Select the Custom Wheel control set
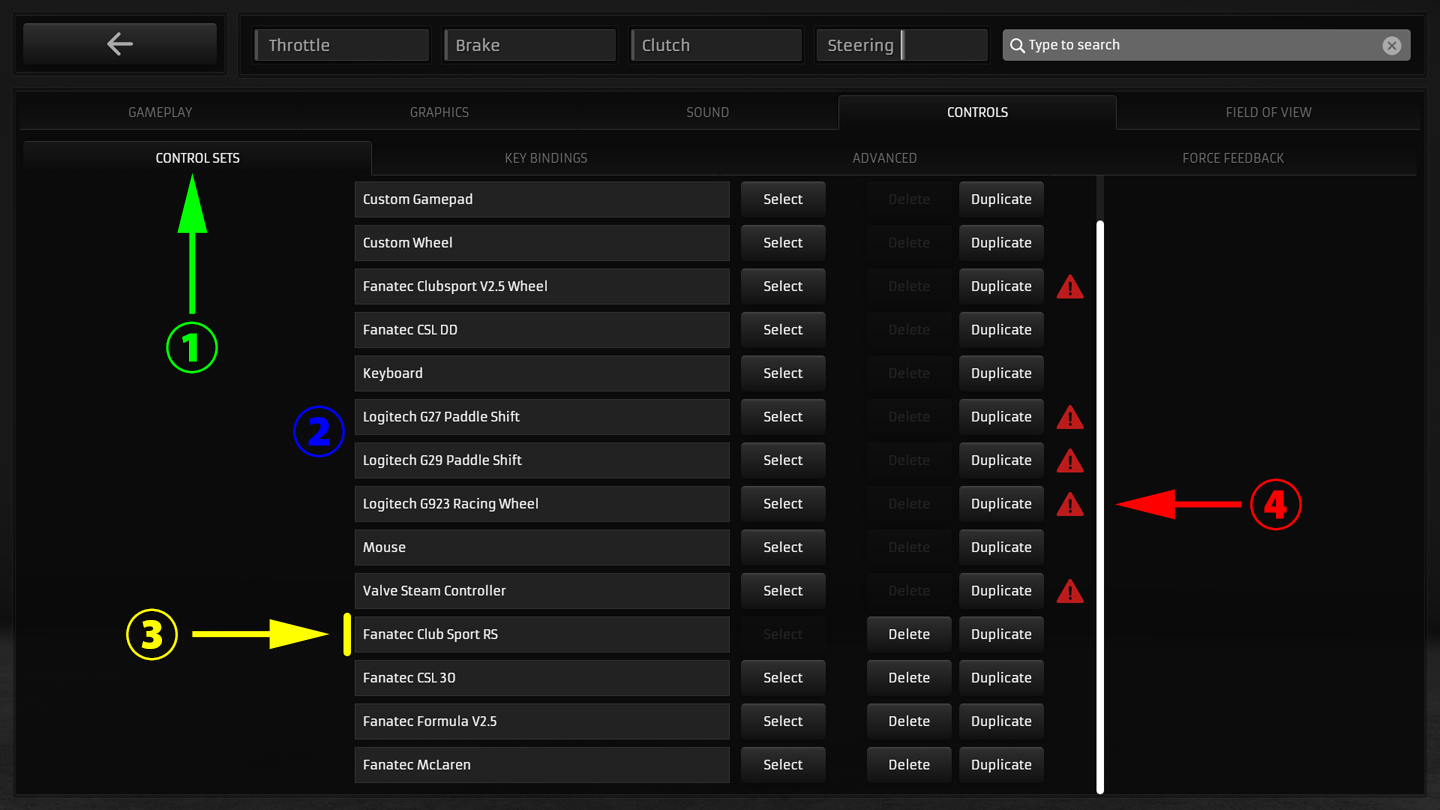The height and width of the screenshot is (810, 1440). click(783, 243)
